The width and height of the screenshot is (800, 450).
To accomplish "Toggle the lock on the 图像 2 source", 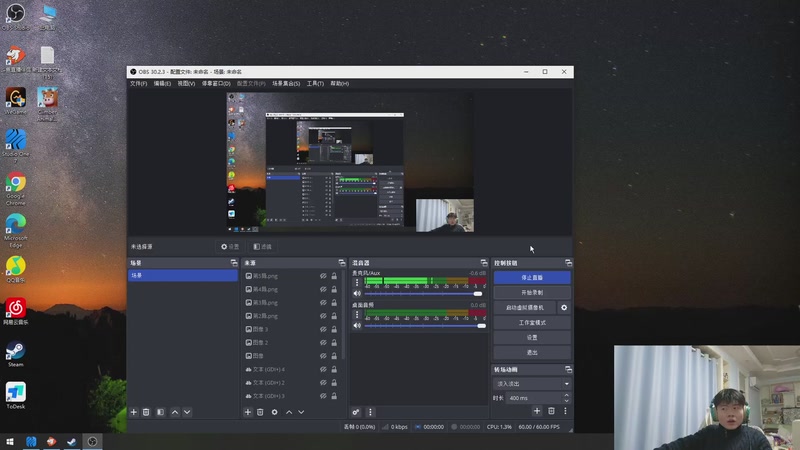I will point(334,342).
